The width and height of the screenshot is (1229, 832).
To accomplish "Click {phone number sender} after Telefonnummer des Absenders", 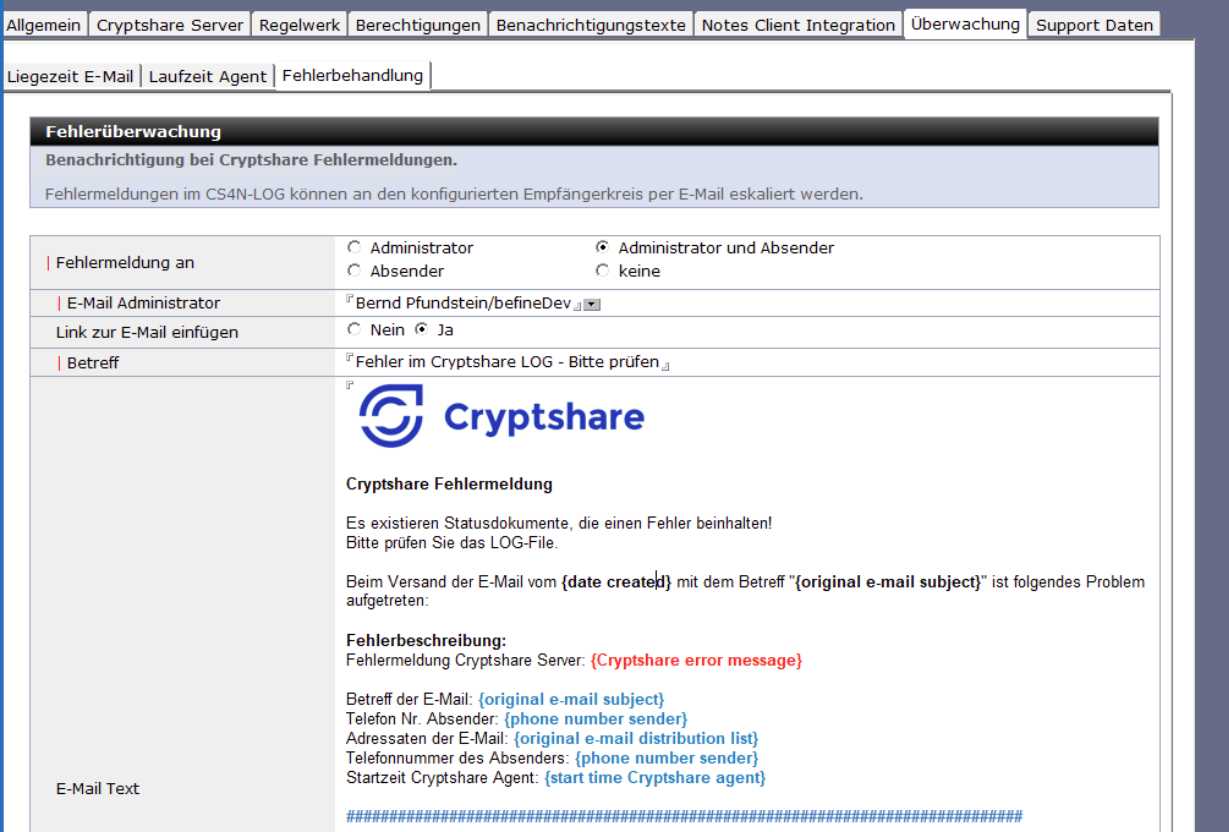I will pyautogui.click(x=667, y=758).
